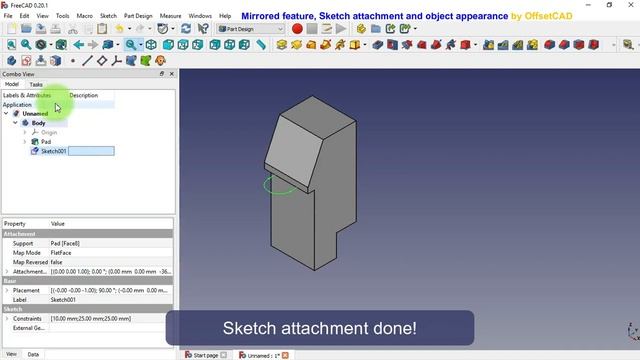Collapse the Unnamed document tree node

click(x=6, y=113)
